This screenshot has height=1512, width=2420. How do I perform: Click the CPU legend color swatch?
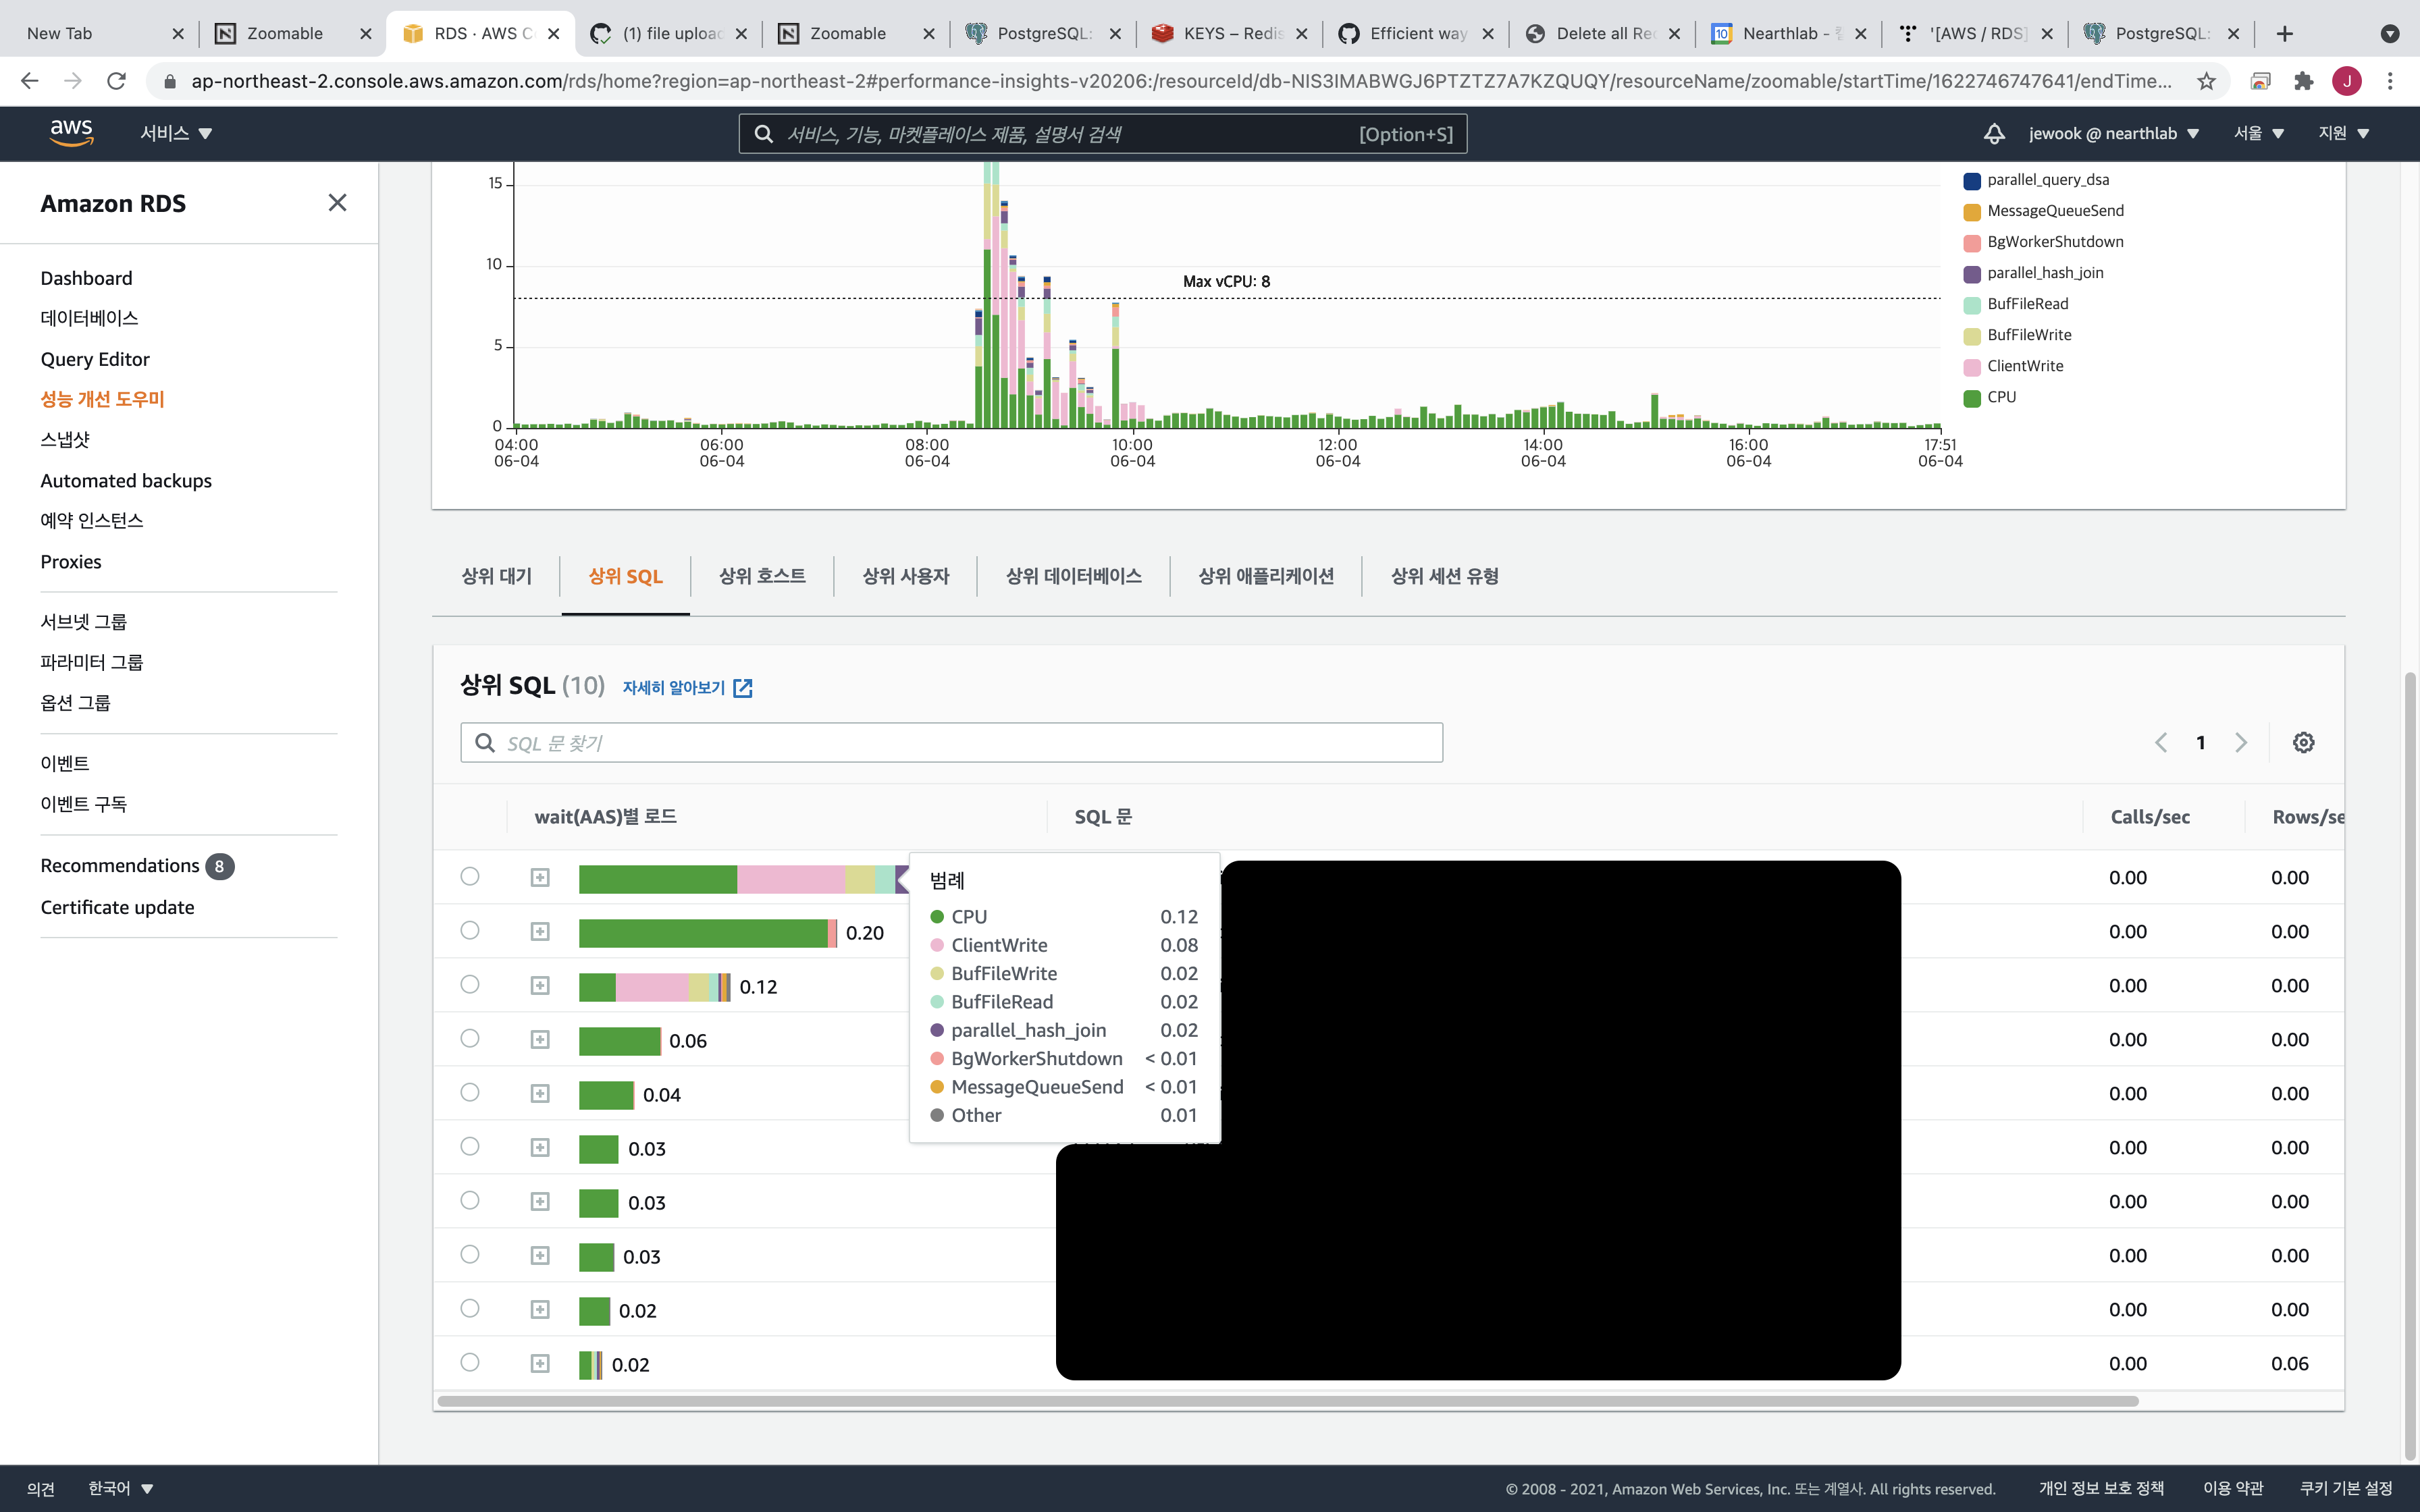click(x=1972, y=398)
